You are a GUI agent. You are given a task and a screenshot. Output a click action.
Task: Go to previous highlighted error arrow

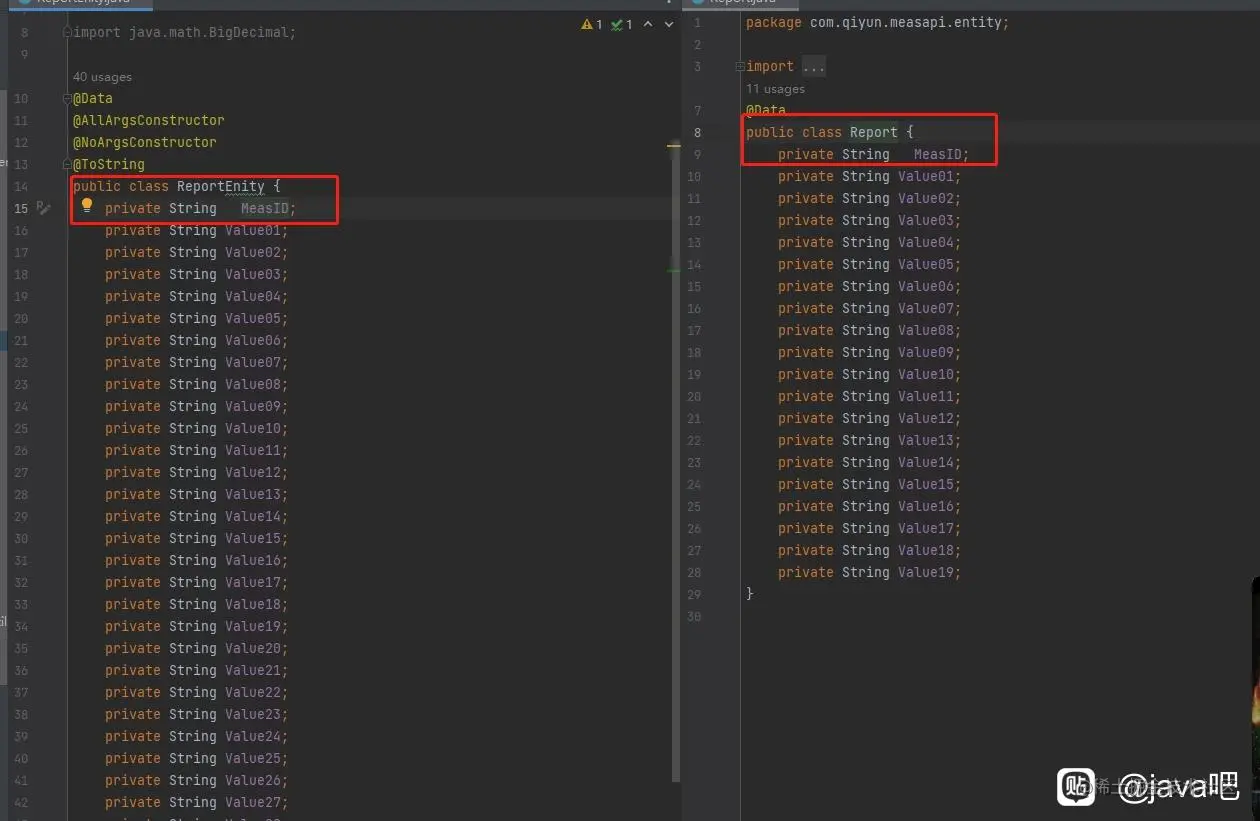pos(648,24)
